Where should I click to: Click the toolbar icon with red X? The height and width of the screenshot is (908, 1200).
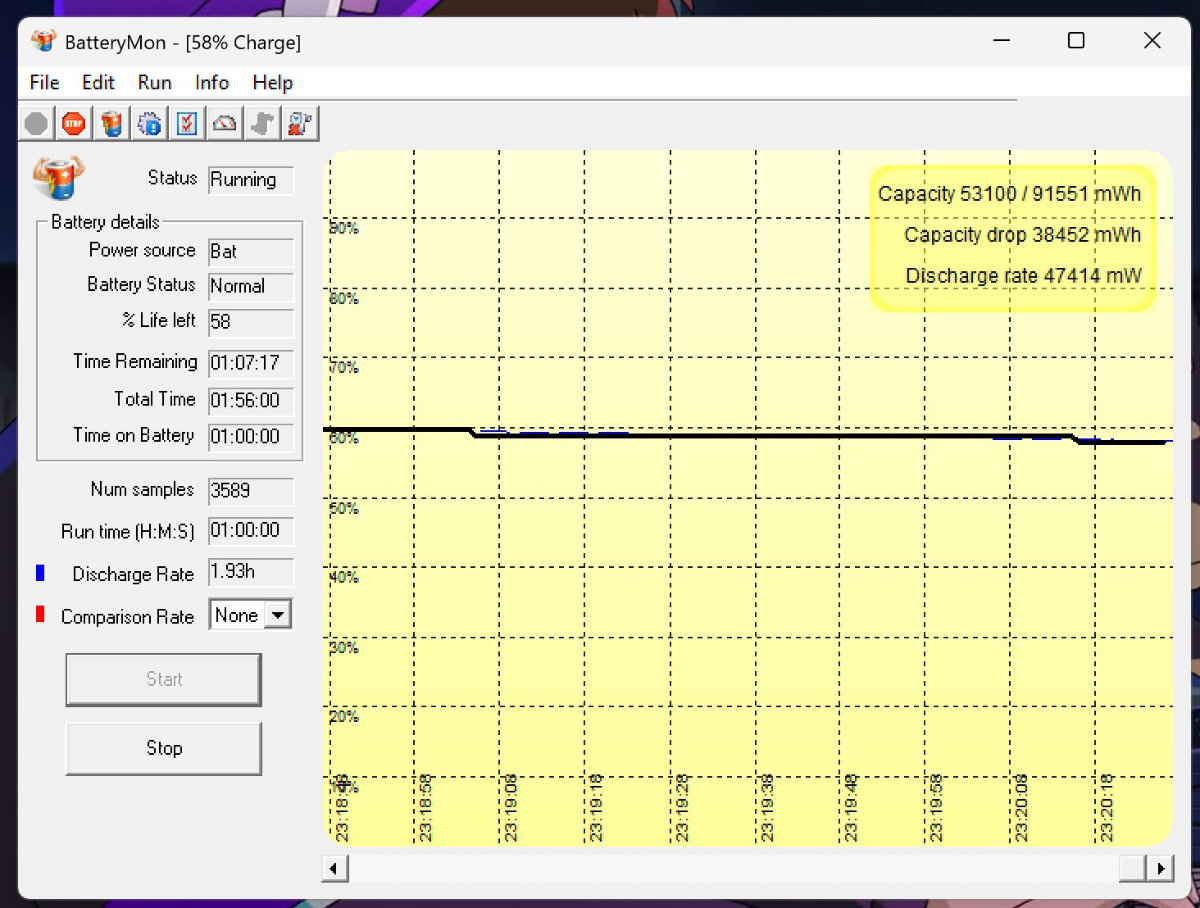(299, 124)
